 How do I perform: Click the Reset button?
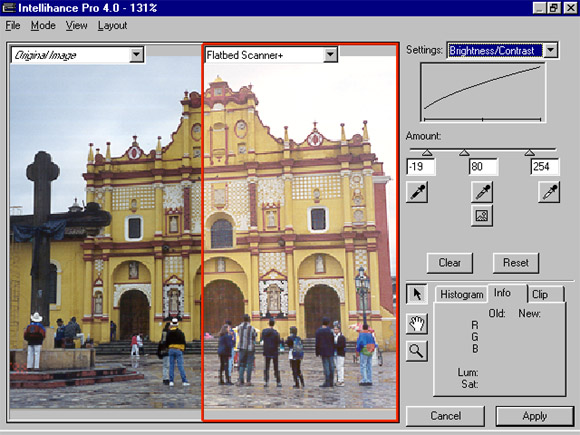pyautogui.click(x=516, y=263)
